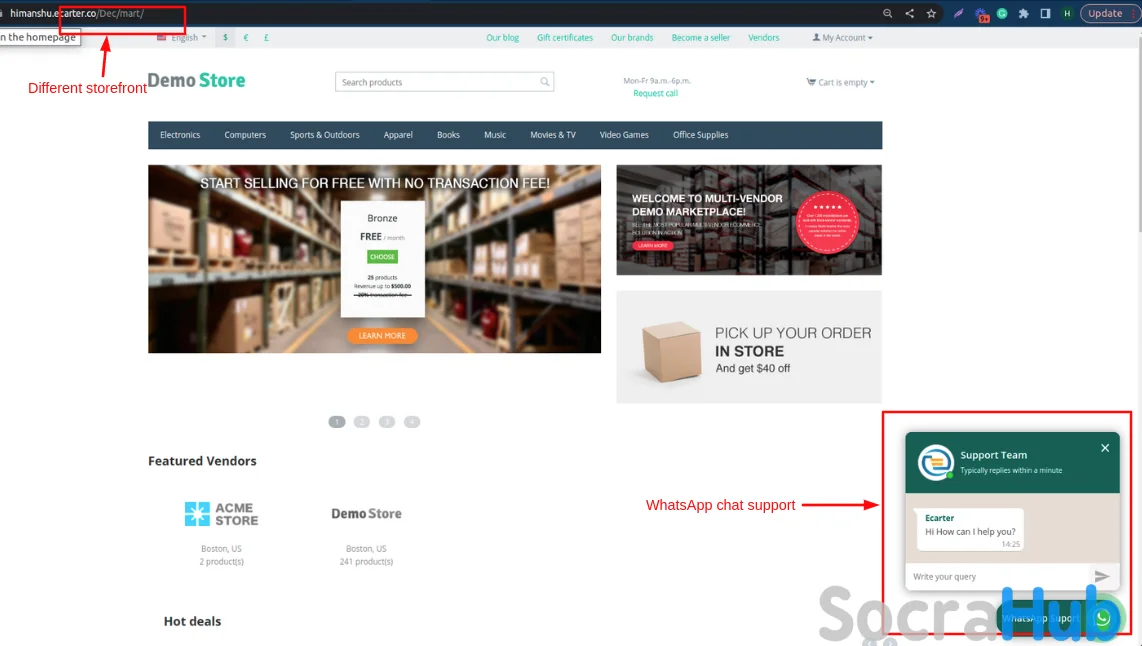Open the browser extensions puzzle icon
The height and width of the screenshot is (646, 1142).
[x=1023, y=13]
